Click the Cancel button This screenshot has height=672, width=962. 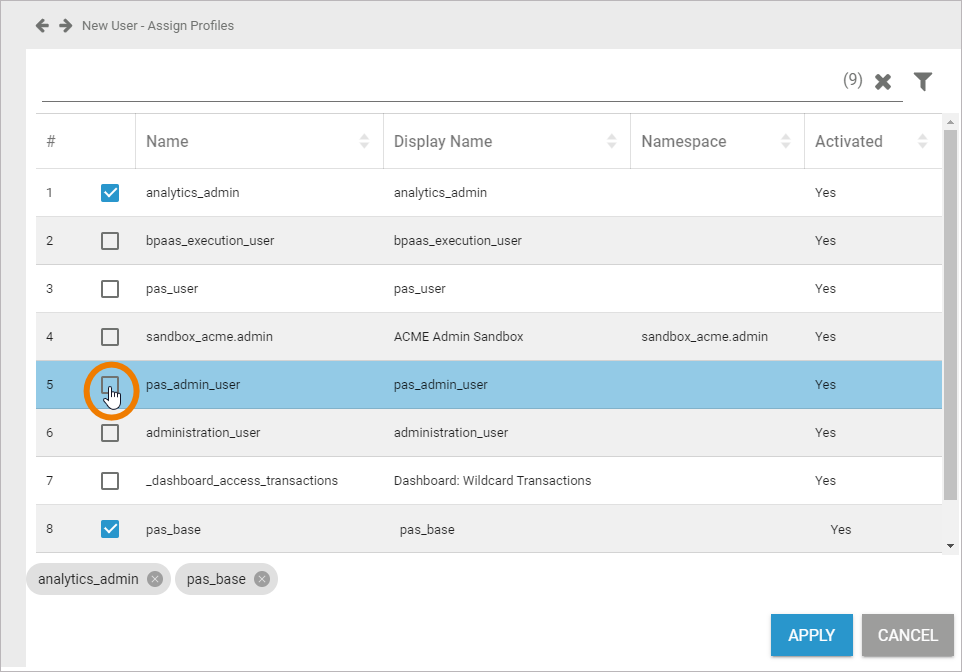907,635
